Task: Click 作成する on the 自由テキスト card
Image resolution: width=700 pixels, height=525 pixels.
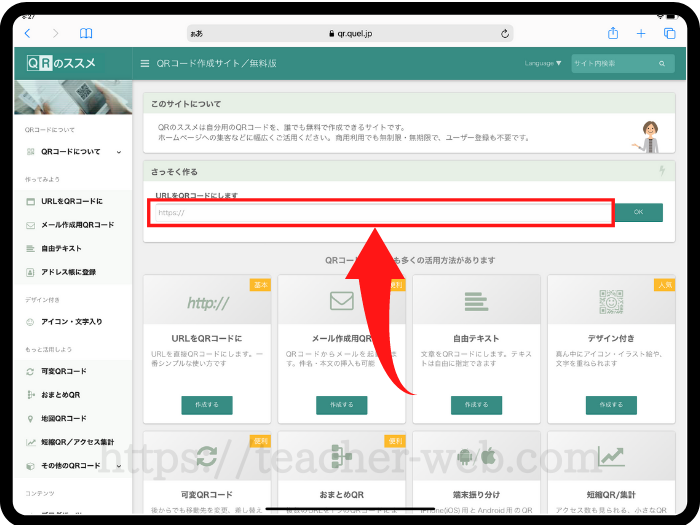Action: [476, 405]
